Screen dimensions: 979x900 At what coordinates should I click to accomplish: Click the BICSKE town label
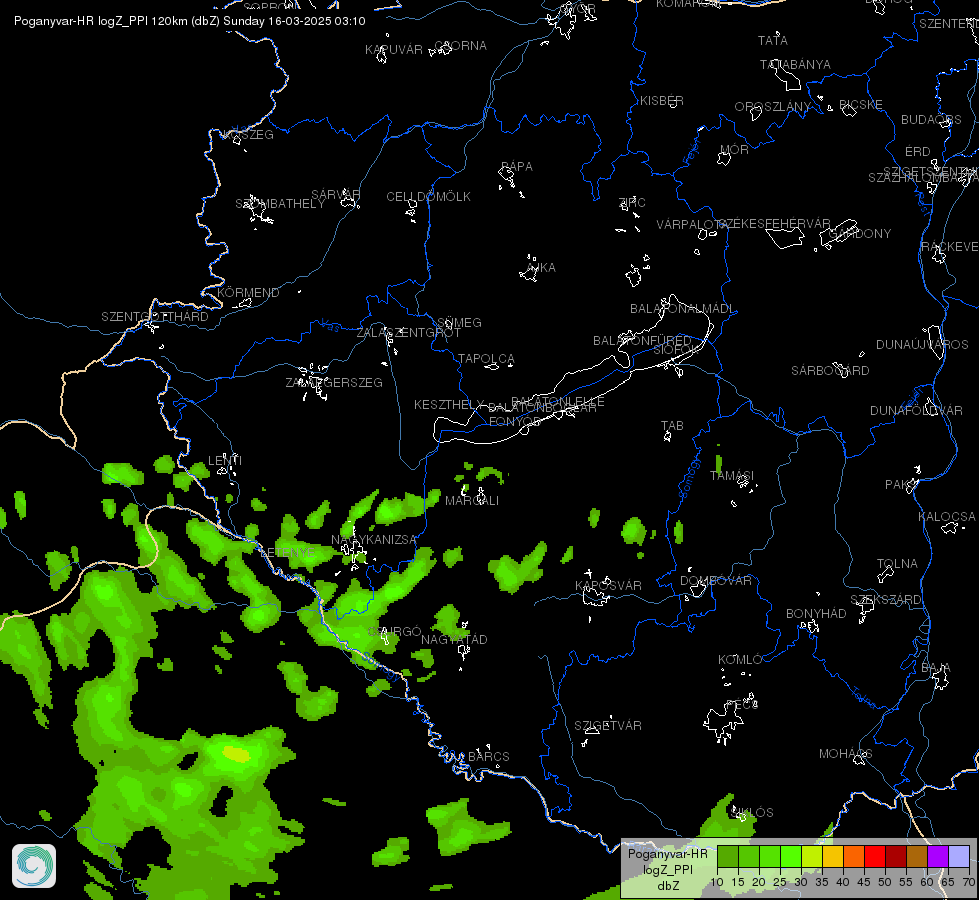[x=861, y=105]
